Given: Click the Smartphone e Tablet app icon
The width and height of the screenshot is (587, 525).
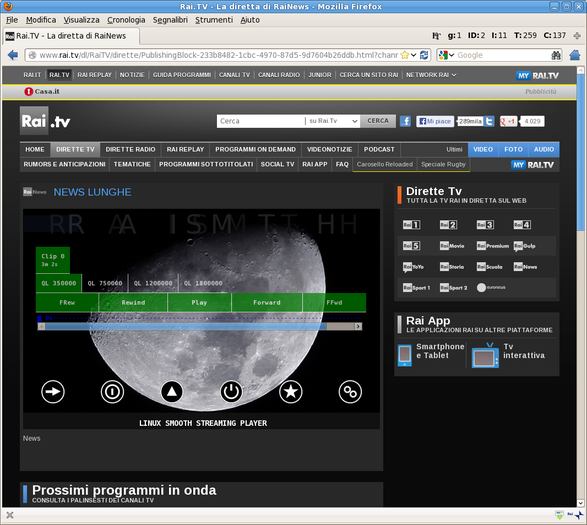Looking at the screenshot, I should pos(404,355).
